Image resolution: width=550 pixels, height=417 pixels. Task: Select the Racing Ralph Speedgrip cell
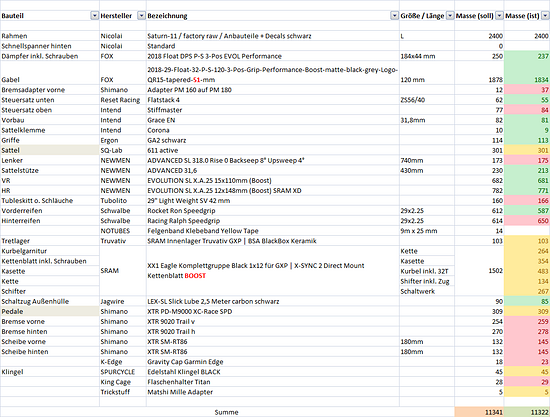coord(273,221)
